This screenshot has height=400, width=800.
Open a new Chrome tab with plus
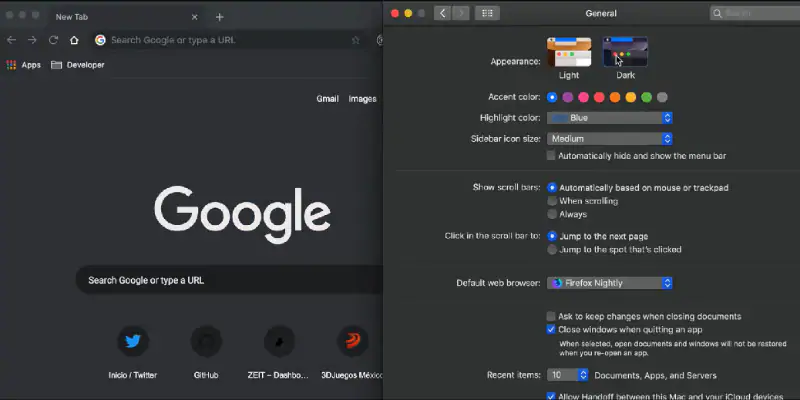click(219, 17)
